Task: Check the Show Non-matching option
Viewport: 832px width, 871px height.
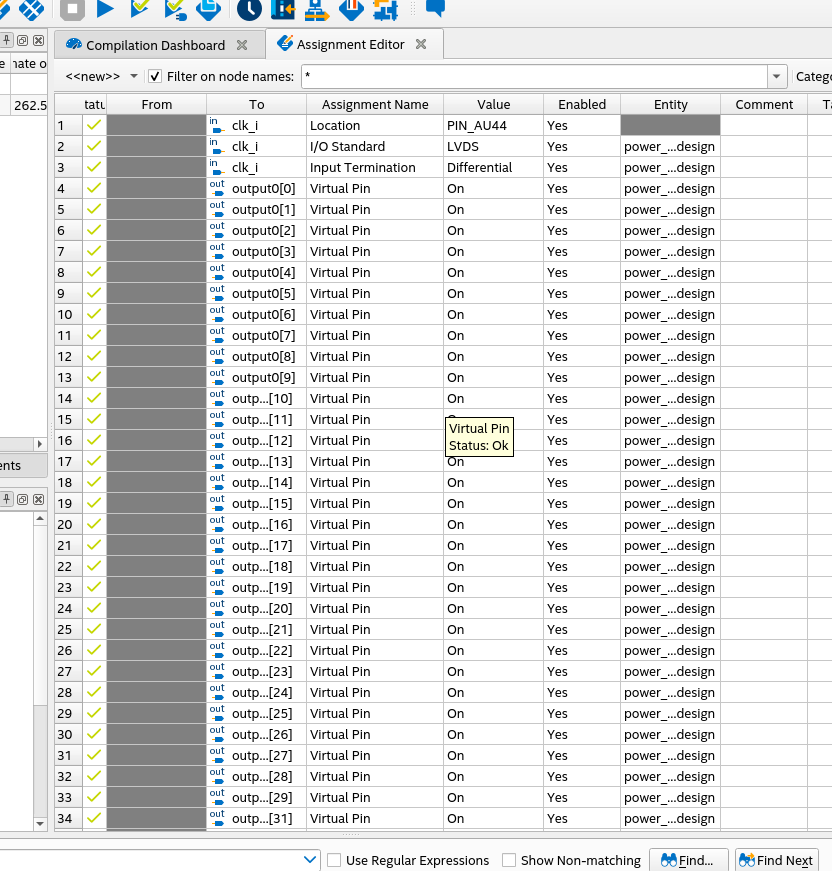Action: (x=509, y=860)
